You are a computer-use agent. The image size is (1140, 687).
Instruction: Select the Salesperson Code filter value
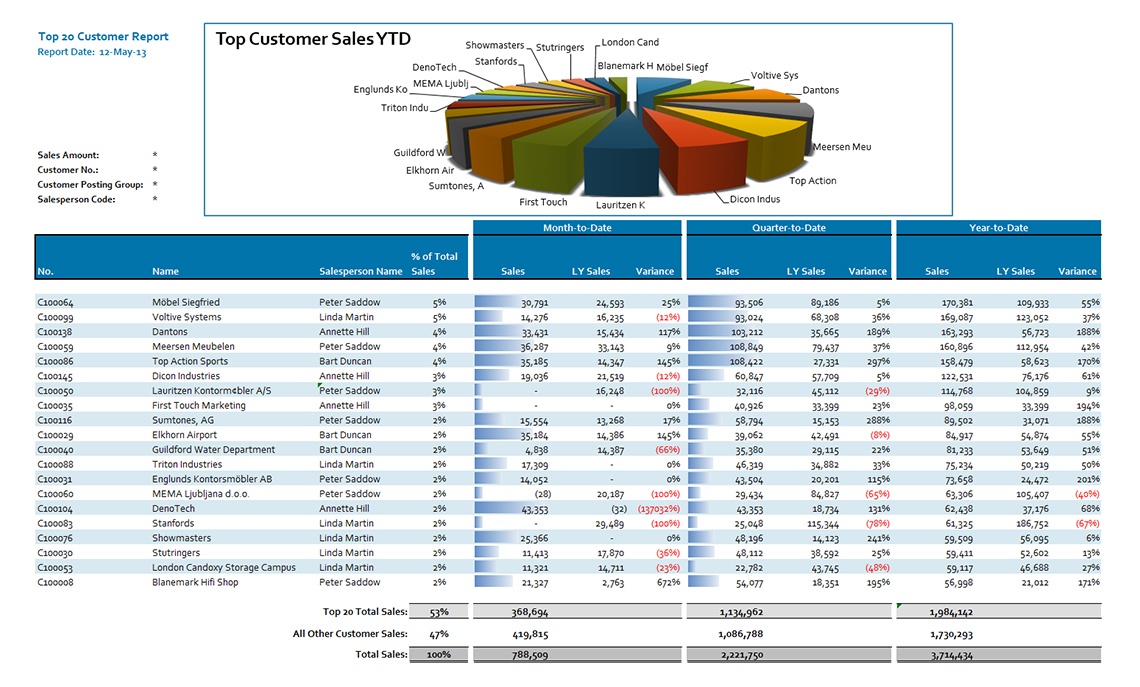155,199
